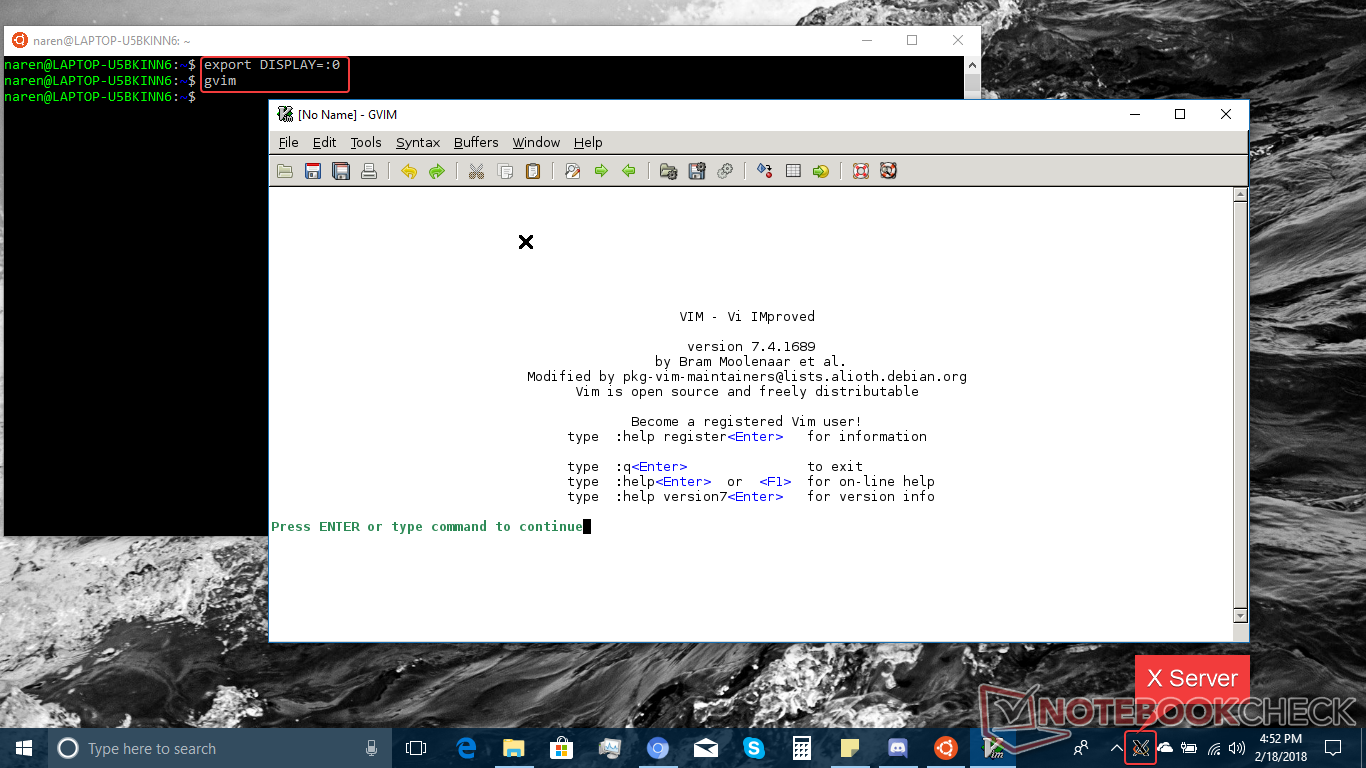Open the Help menu in GVIM
The width and height of the screenshot is (1366, 768).
pyautogui.click(x=588, y=142)
